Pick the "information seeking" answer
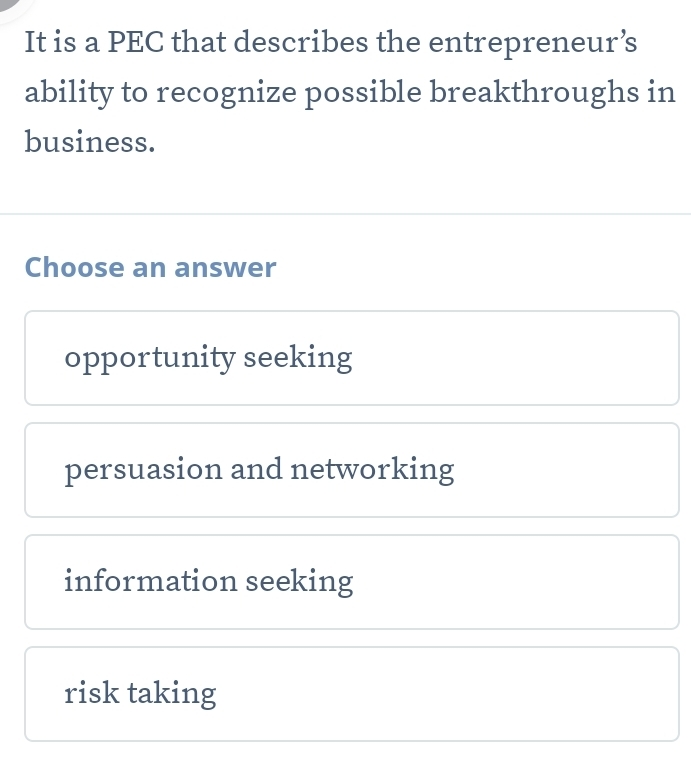The height and width of the screenshot is (762, 691). [x=352, y=582]
